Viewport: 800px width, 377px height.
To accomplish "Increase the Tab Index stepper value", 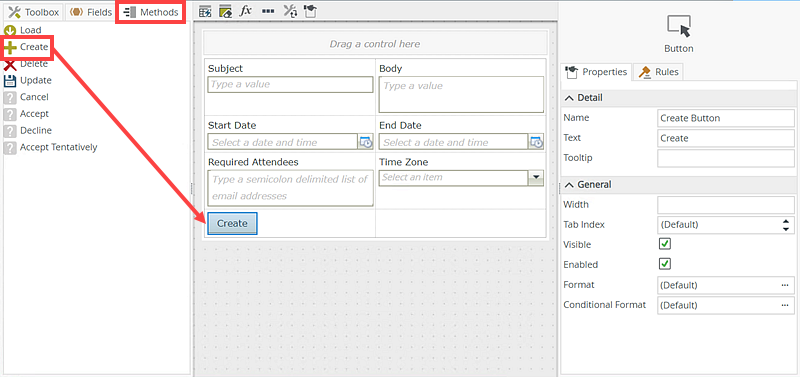I will click(x=785, y=221).
